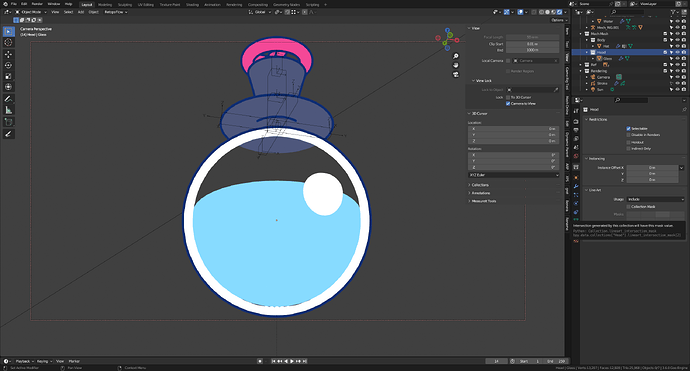The image size is (690, 371).
Task: Open the Global transform orientation dropdown
Action: coord(260,12)
